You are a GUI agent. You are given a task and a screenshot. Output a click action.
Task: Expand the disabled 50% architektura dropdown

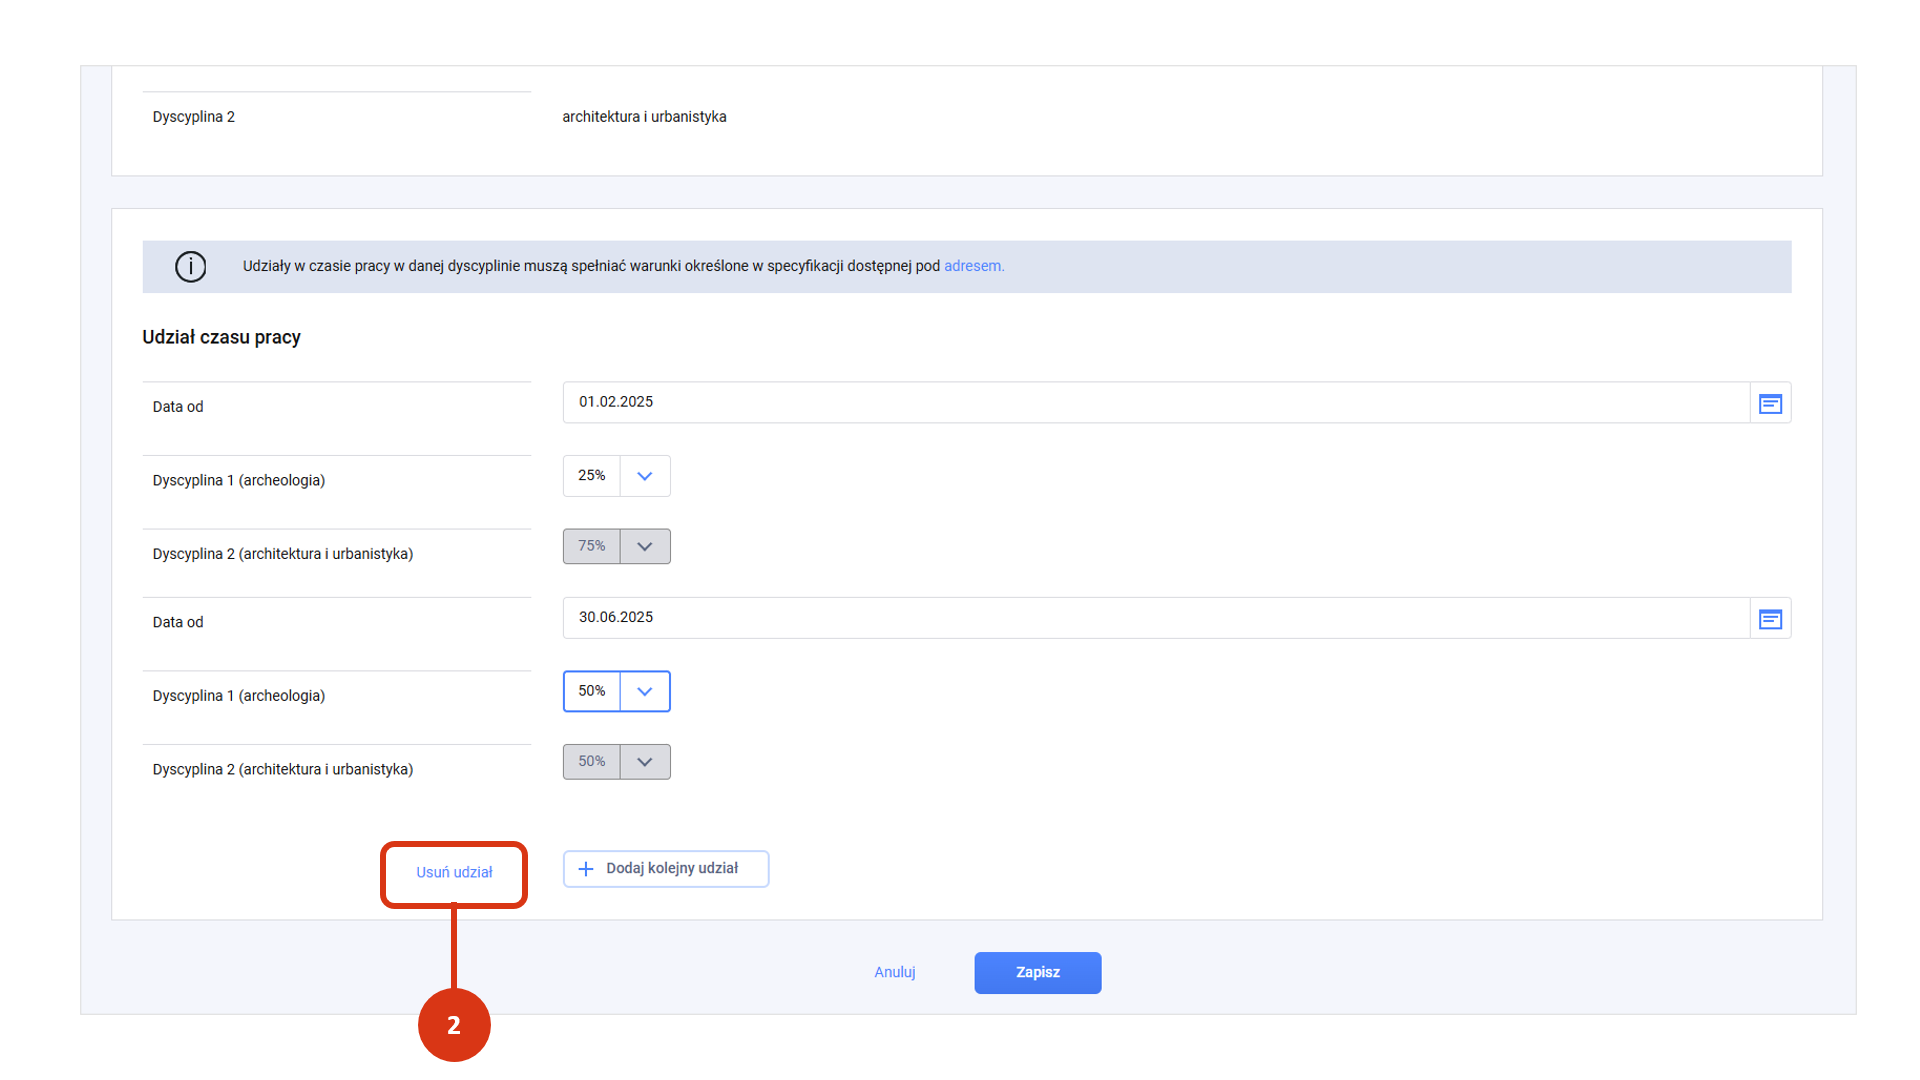[645, 762]
